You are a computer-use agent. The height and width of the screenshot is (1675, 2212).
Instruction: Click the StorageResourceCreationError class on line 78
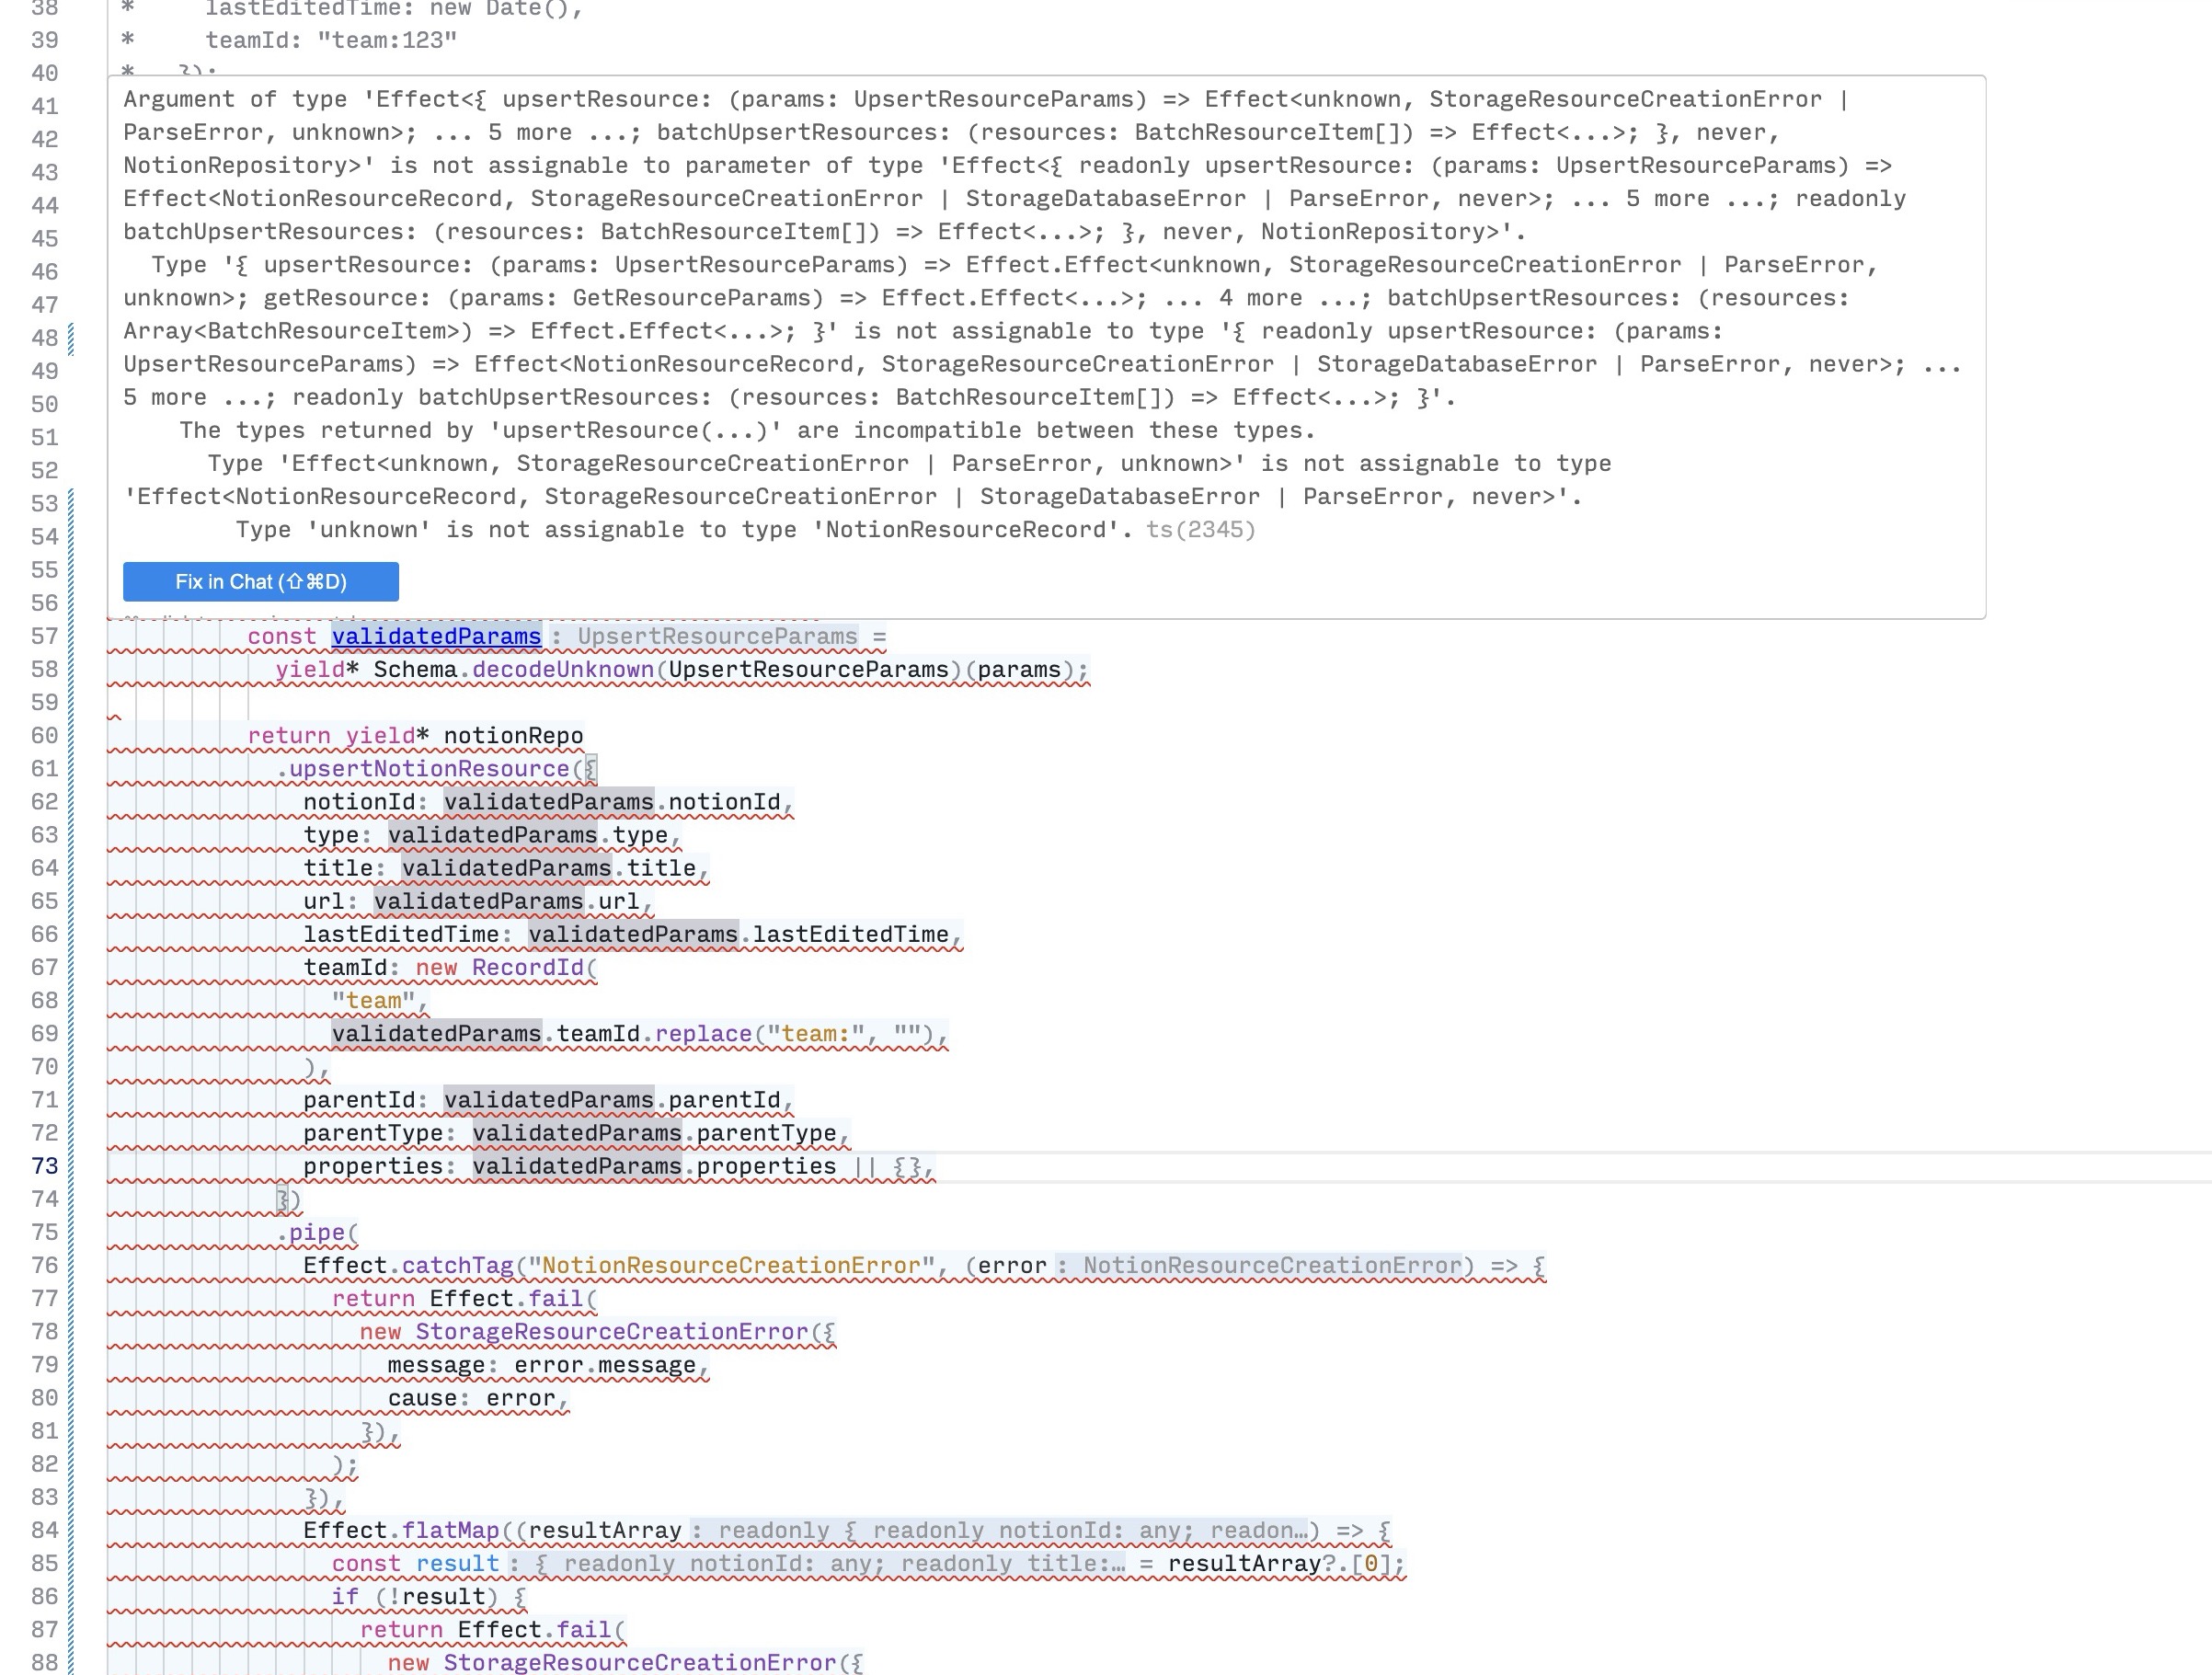coord(611,1332)
